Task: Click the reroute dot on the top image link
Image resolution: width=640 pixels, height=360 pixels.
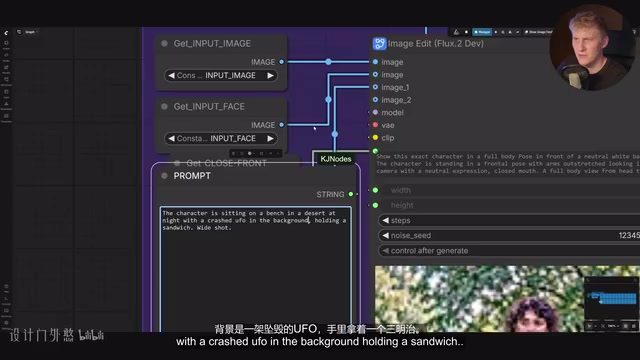Action: coord(329,62)
